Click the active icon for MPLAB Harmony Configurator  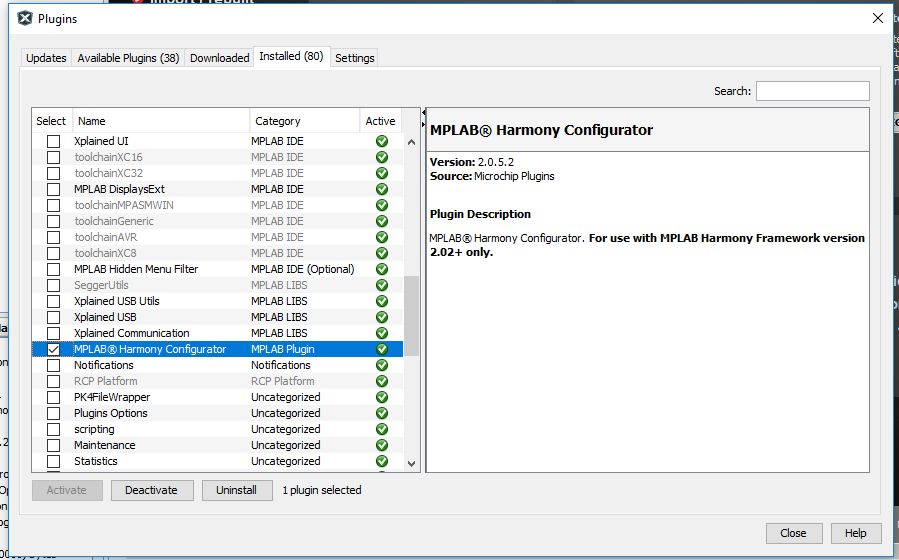[x=382, y=349]
